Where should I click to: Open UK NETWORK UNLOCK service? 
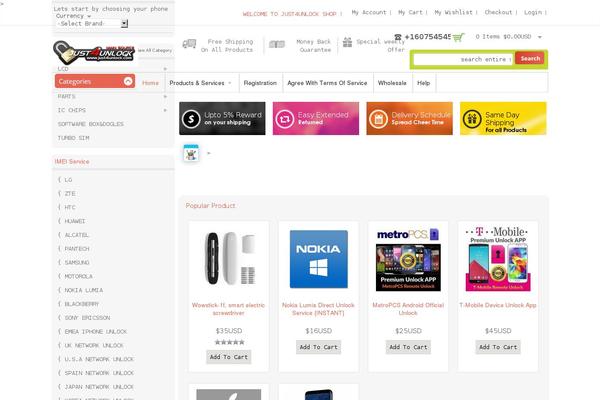click(94, 345)
